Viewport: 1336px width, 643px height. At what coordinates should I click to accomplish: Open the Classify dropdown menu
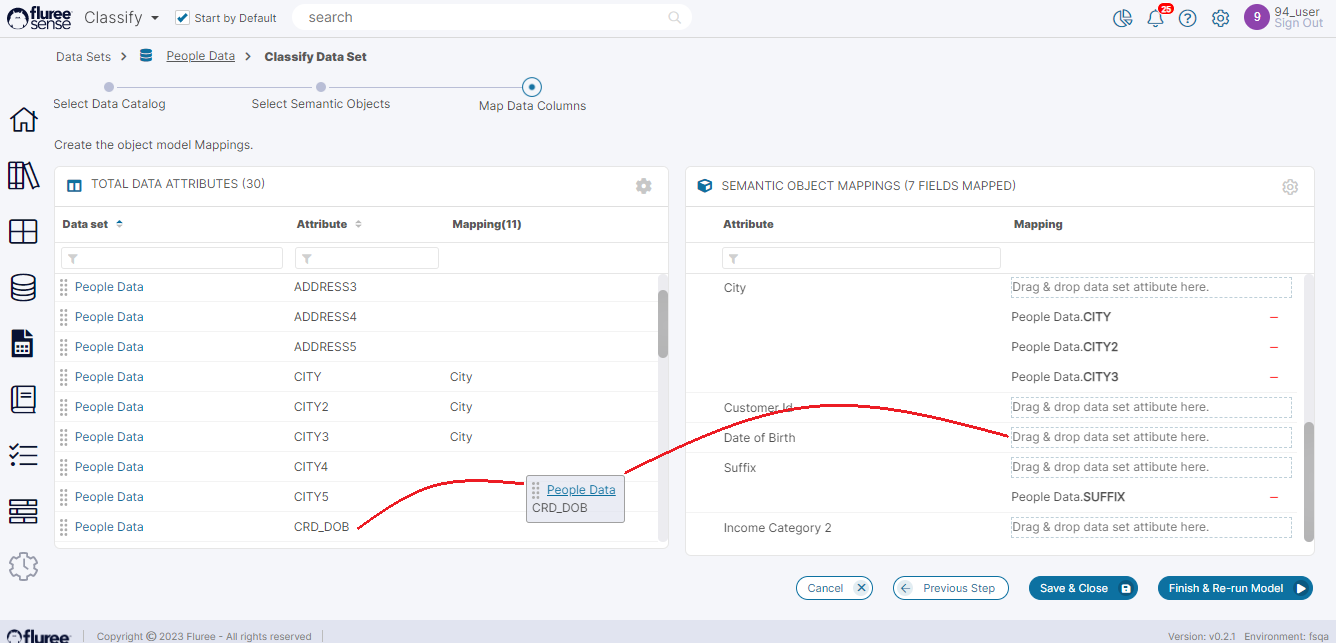tap(122, 18)
